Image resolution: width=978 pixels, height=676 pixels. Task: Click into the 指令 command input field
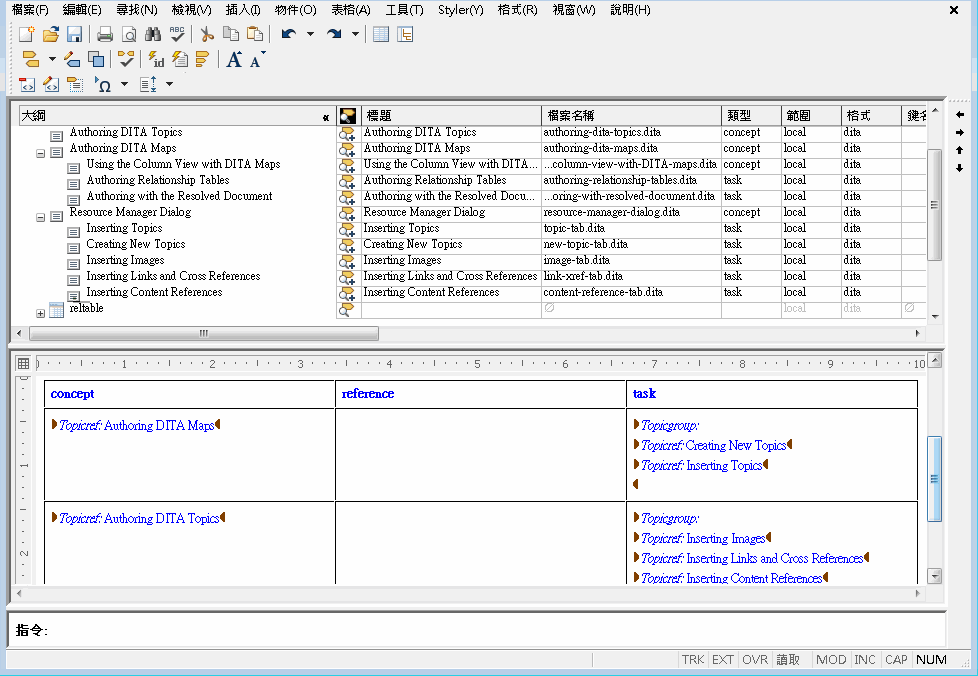496,630
